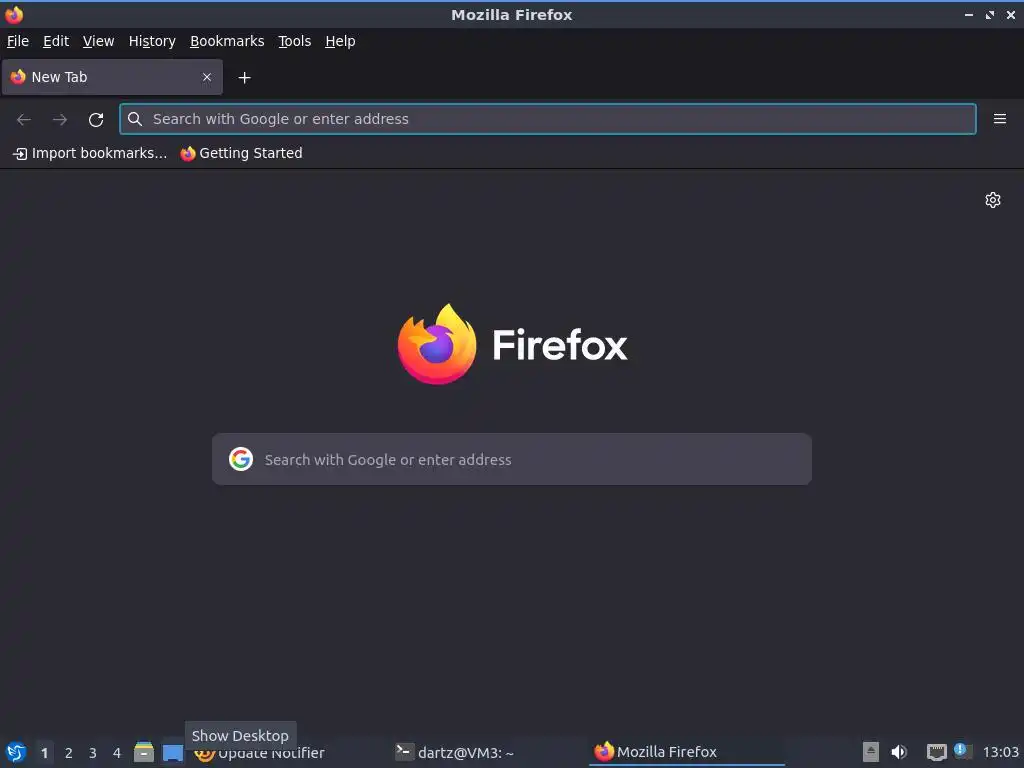
Task: Open Getting Started bookmark
Action: click(242, 153)
